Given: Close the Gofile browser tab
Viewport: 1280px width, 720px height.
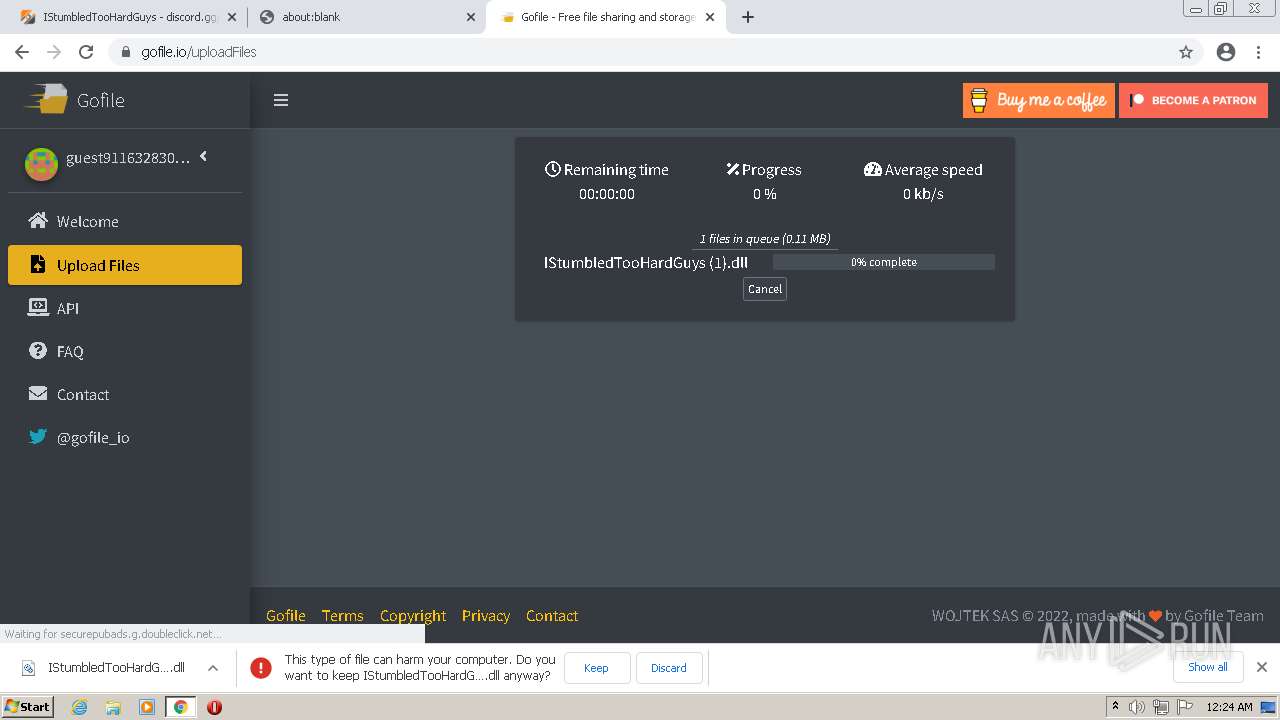Looking at the screenshot, I should (710, 17).
